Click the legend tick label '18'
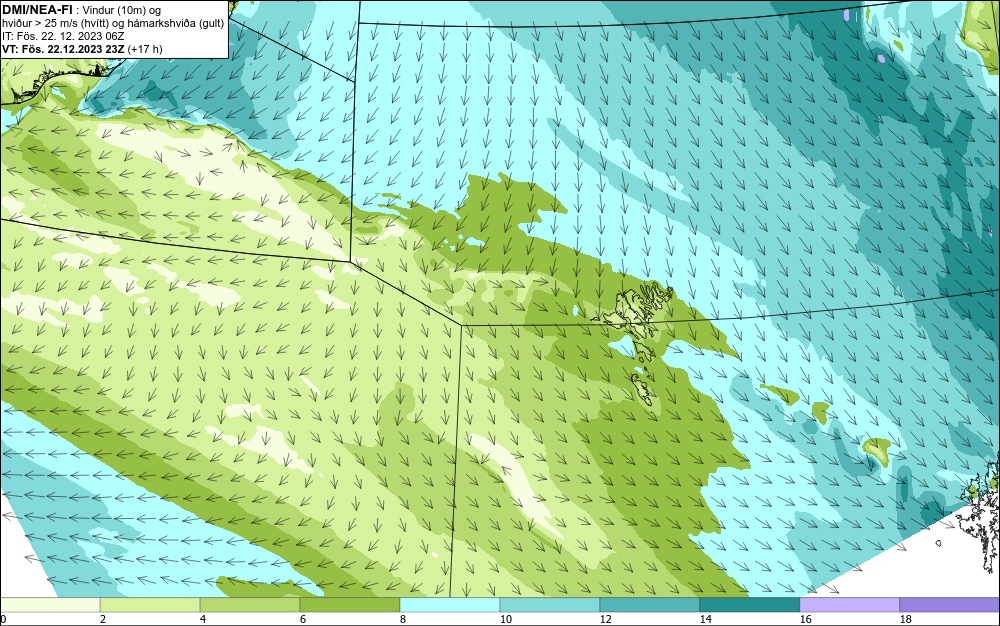 pyautogui.click(x=905, y=619)
